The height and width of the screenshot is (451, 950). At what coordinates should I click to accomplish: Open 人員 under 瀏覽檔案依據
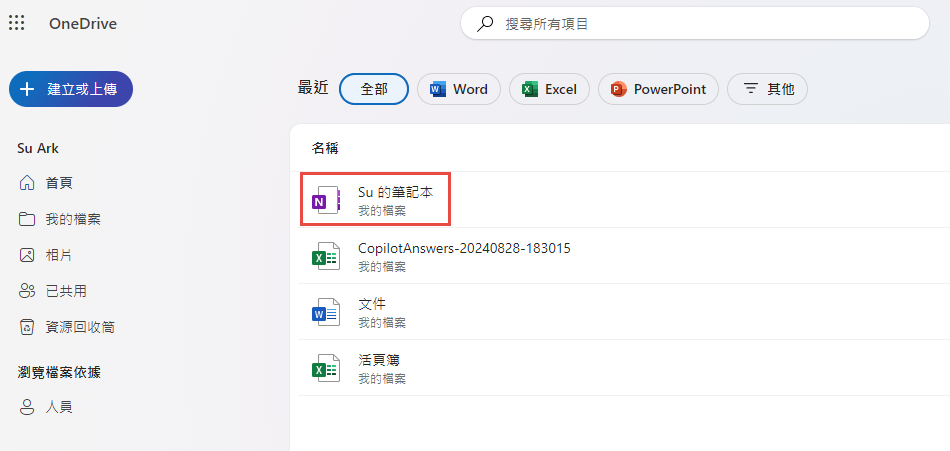(x=59, y=407)
